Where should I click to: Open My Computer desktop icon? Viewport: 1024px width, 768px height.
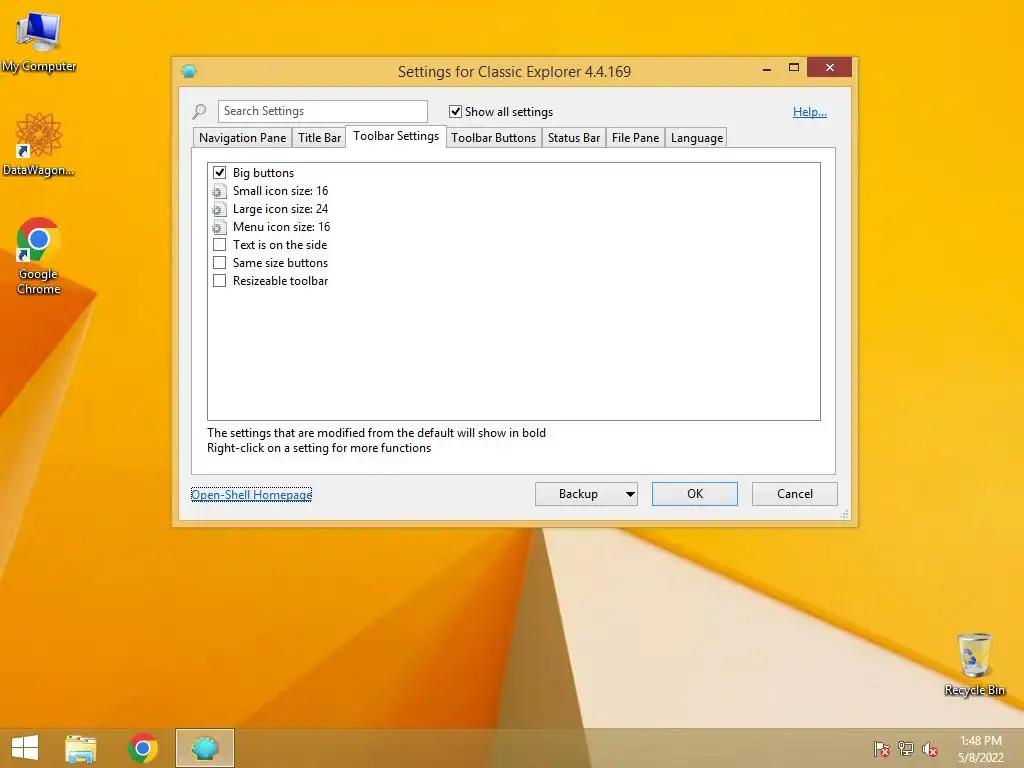pos(39,40)
